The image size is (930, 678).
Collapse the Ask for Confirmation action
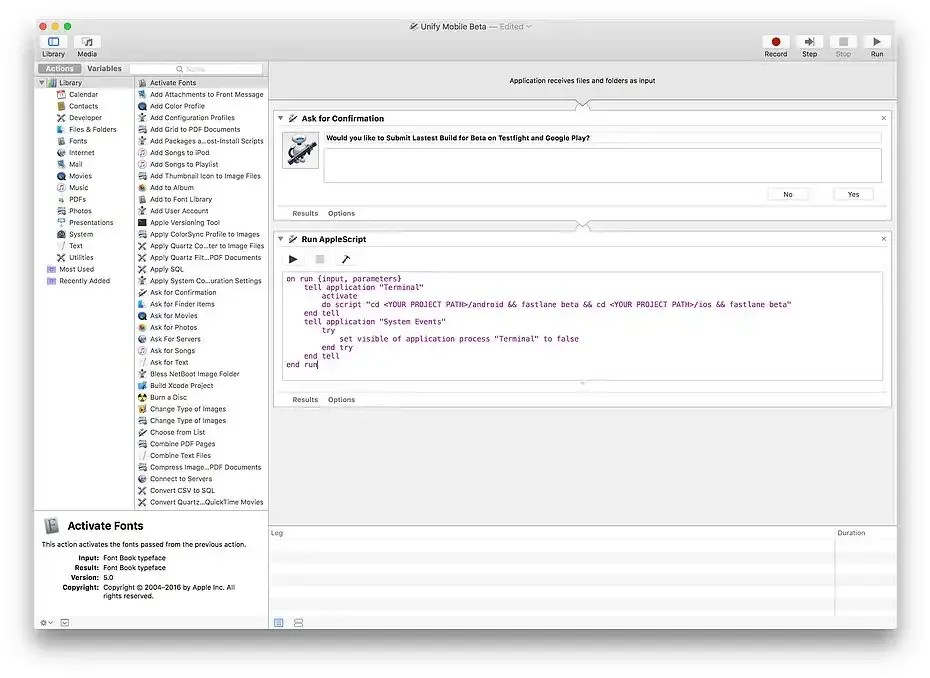point(281,118)
